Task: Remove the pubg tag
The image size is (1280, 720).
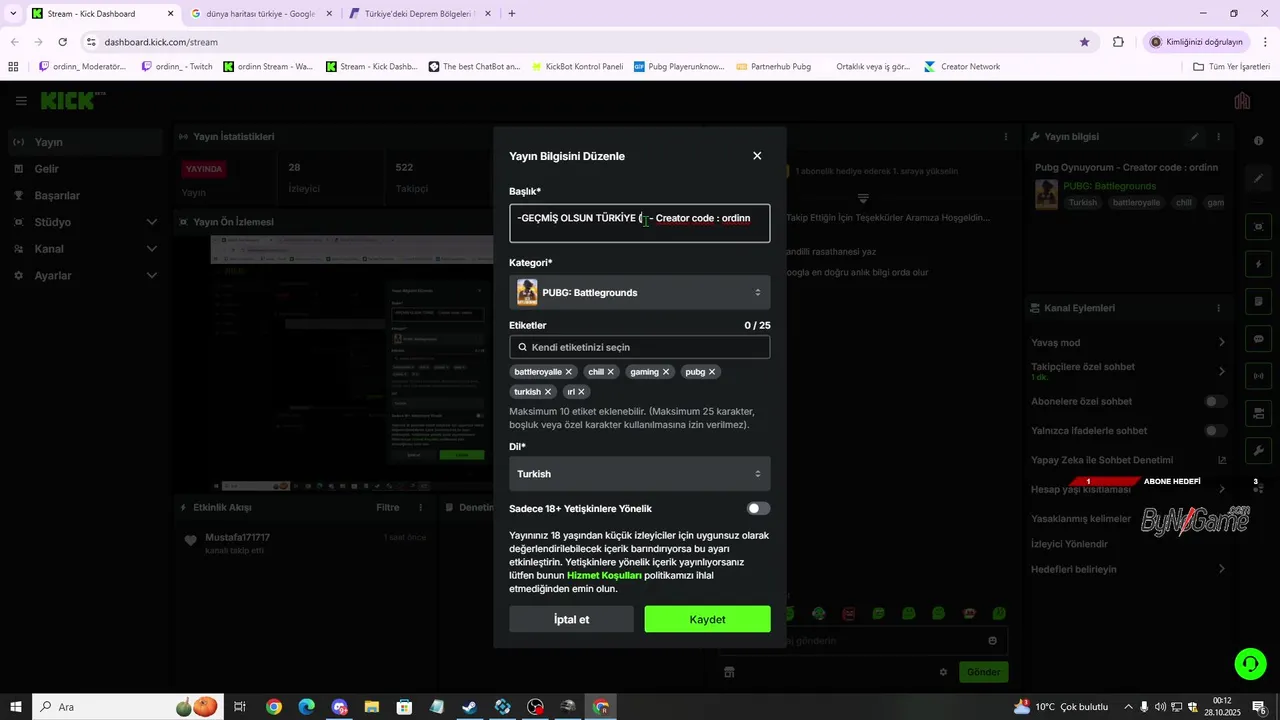Action: point(712,372)
